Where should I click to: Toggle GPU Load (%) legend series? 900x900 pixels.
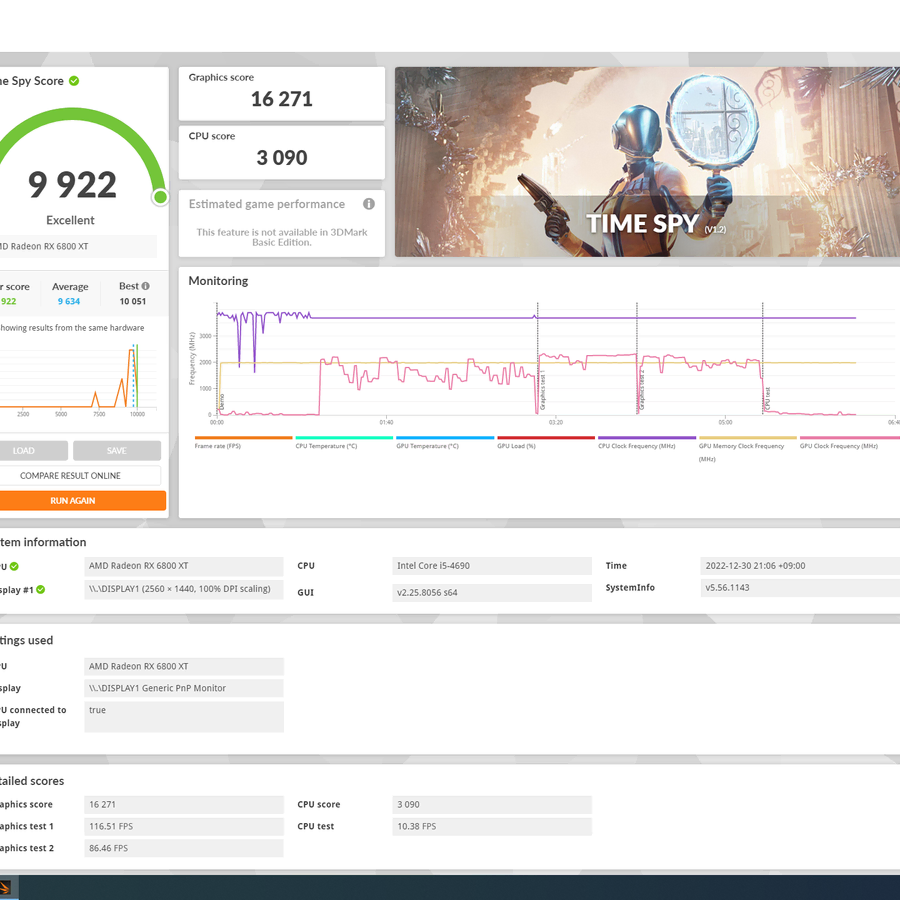coord(545,442)
